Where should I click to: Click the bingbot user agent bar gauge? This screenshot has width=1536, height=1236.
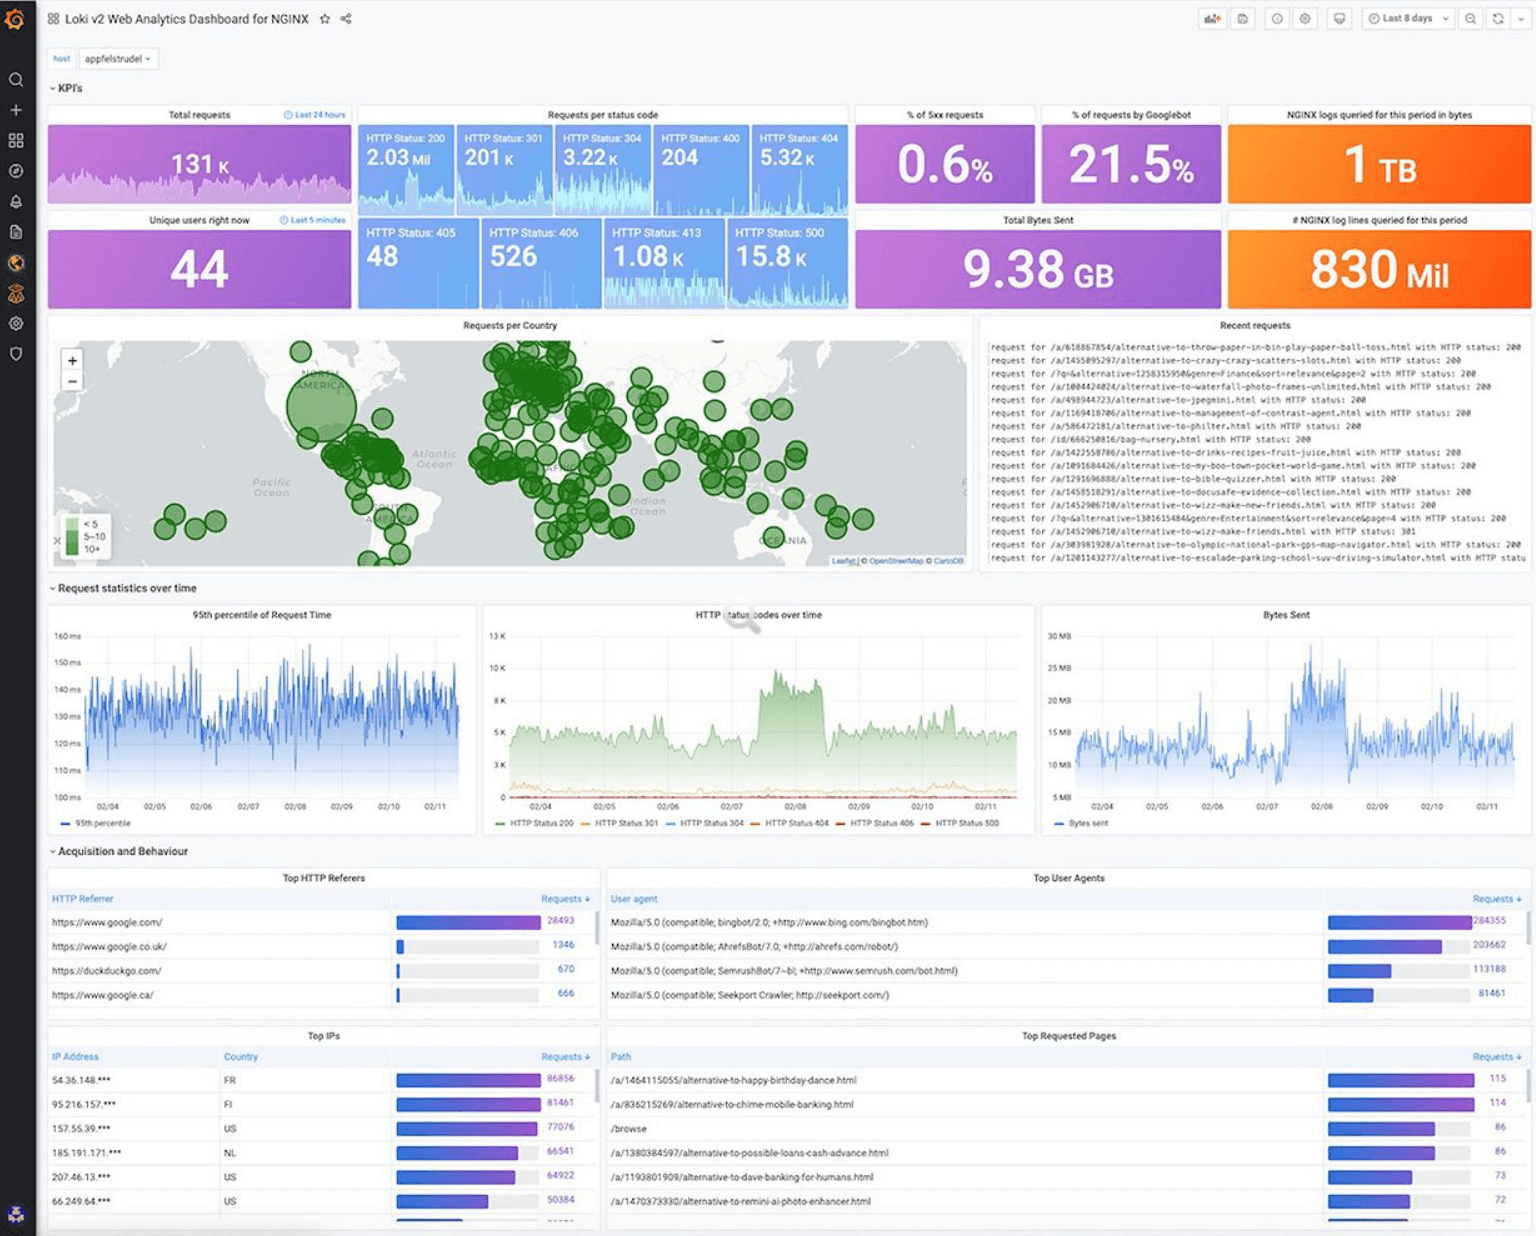click(1399, 922)
